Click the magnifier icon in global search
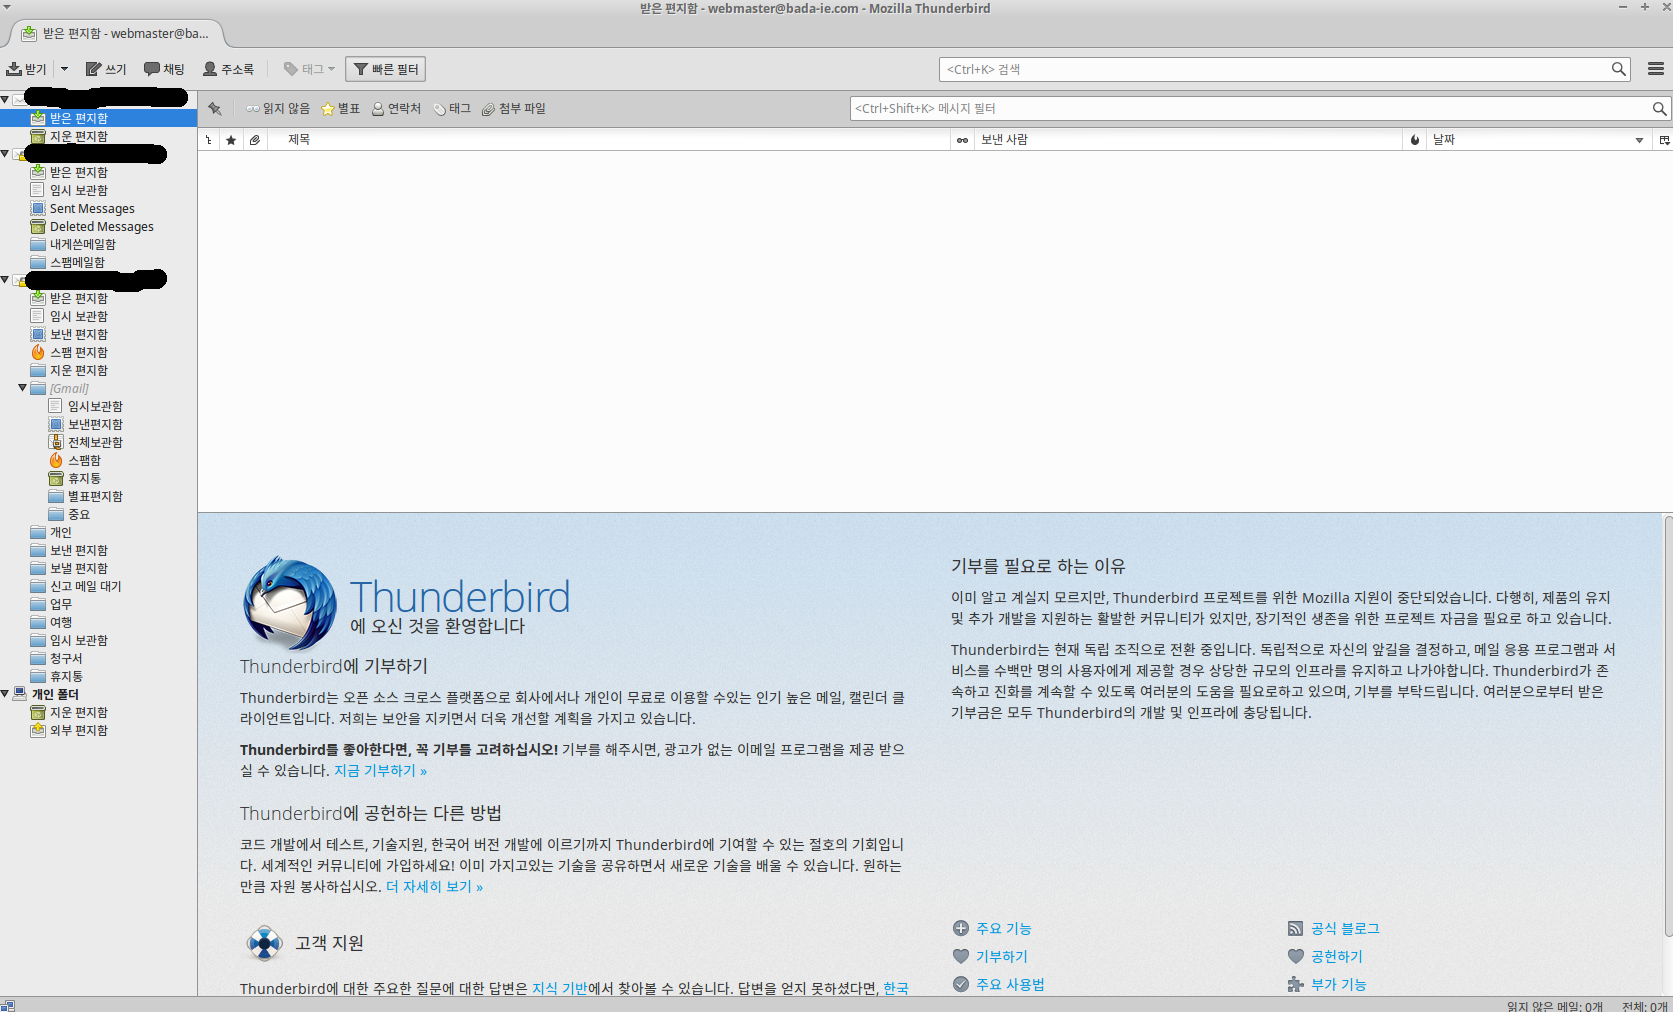 pyautogui.click(x=1618, y=69)
